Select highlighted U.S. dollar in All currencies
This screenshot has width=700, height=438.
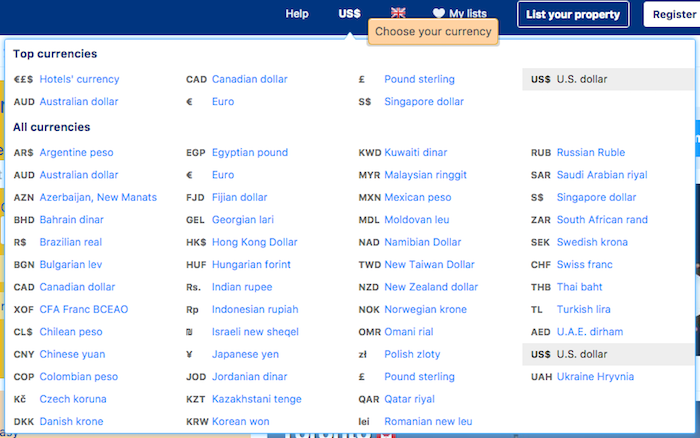point(608,354)
